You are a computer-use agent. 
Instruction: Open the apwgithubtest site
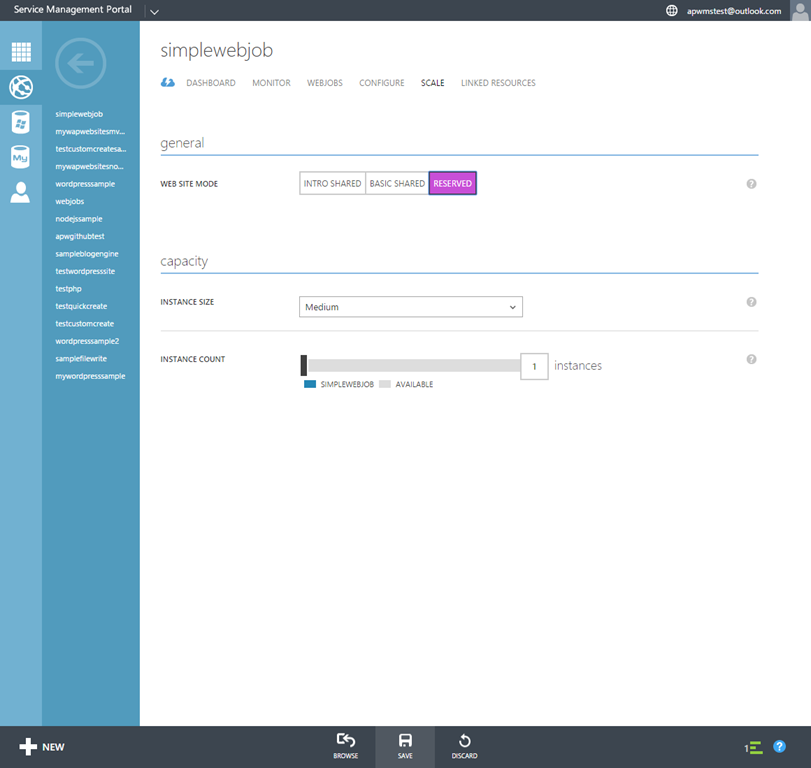pos(80,236)
